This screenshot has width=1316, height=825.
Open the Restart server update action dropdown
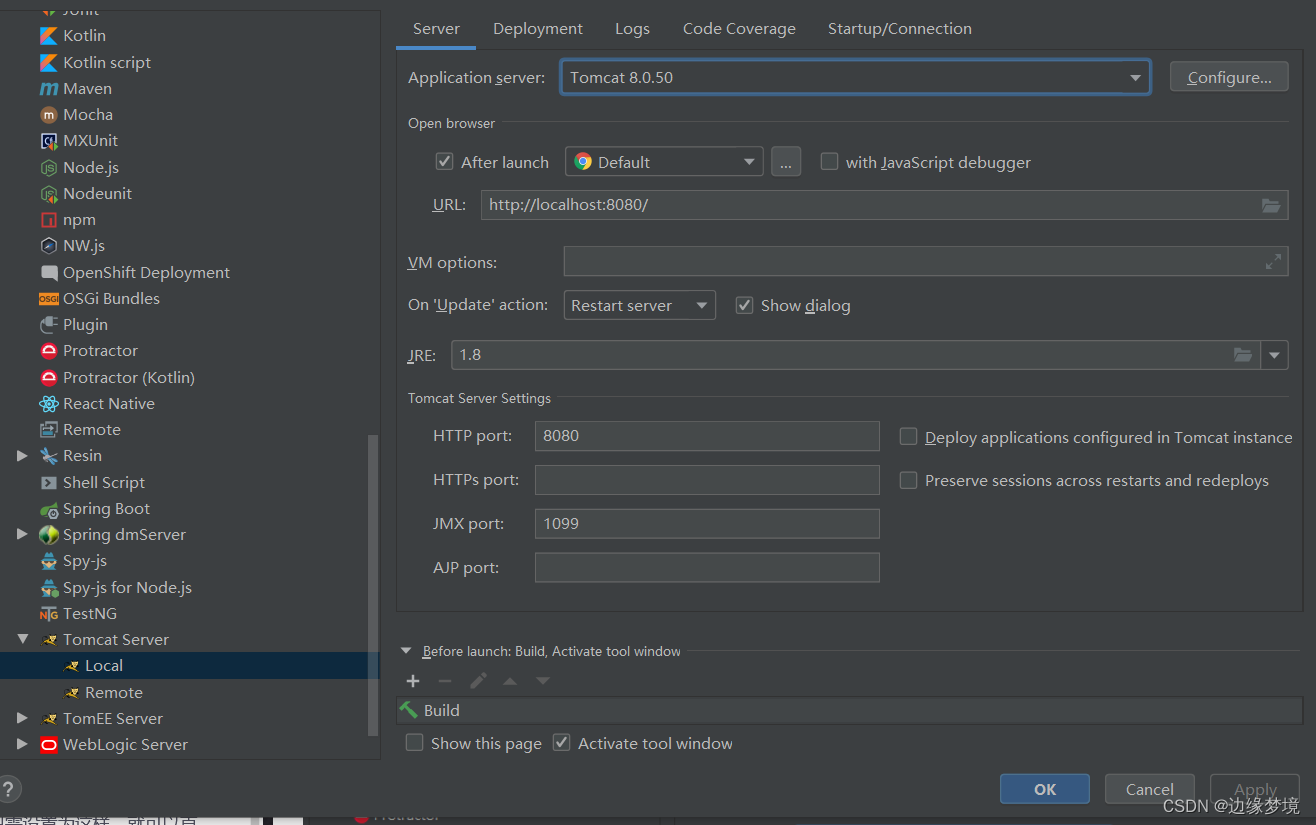640,305
